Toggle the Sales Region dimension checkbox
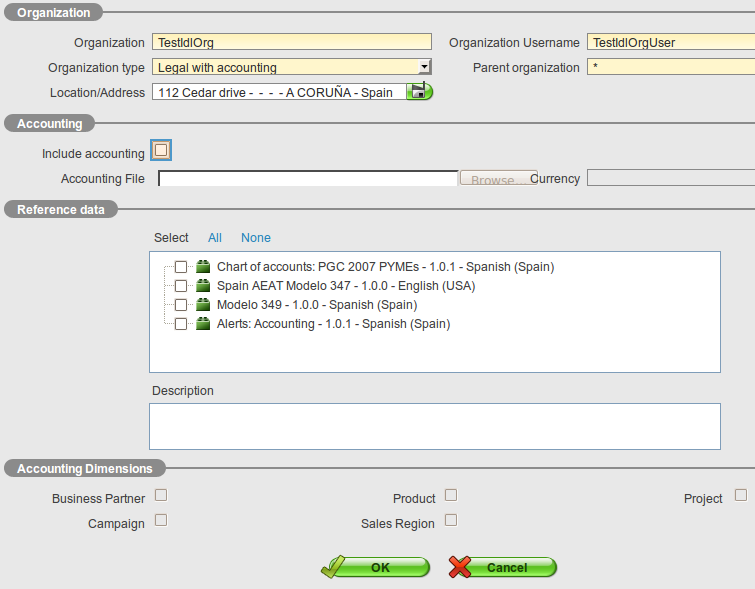This screenshot has width=755, height=589. point(451,520)
